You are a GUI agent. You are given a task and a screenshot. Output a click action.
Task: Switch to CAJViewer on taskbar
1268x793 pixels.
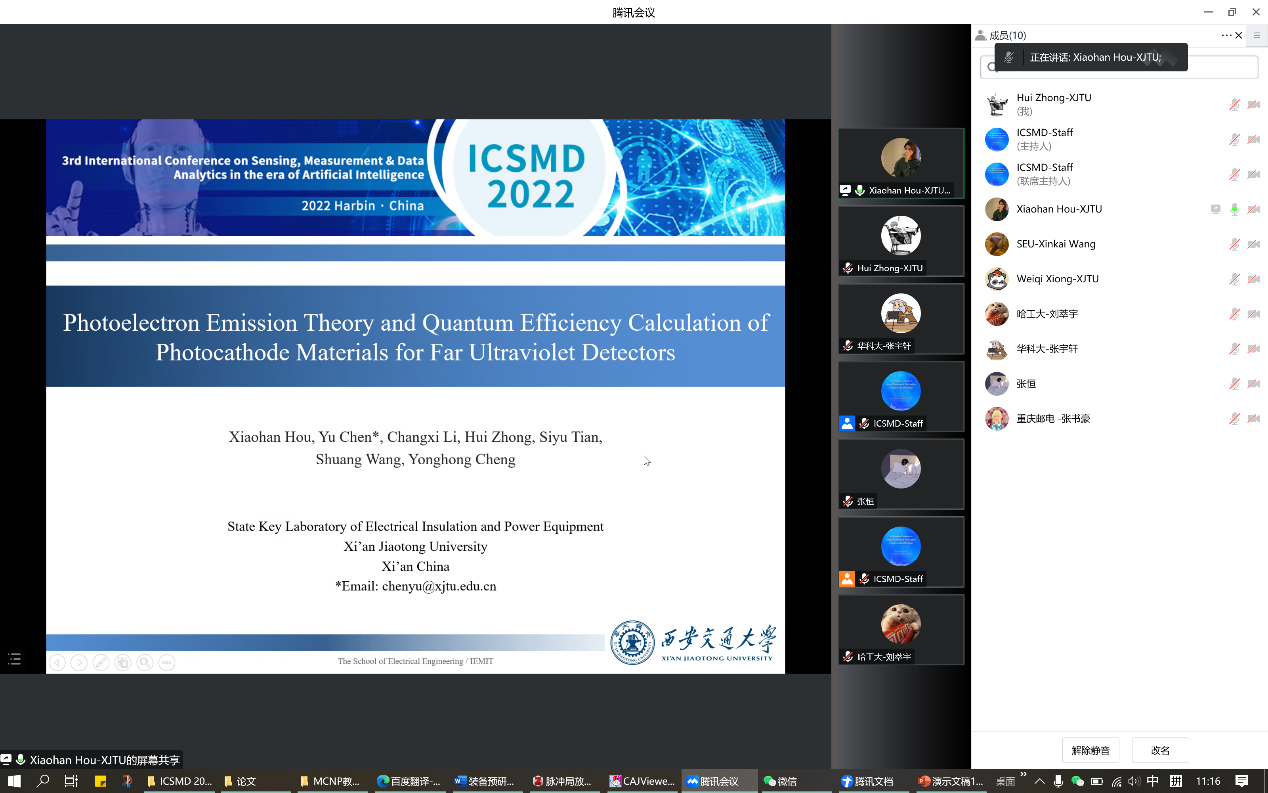pyautogui.click(x=641, y=781)
